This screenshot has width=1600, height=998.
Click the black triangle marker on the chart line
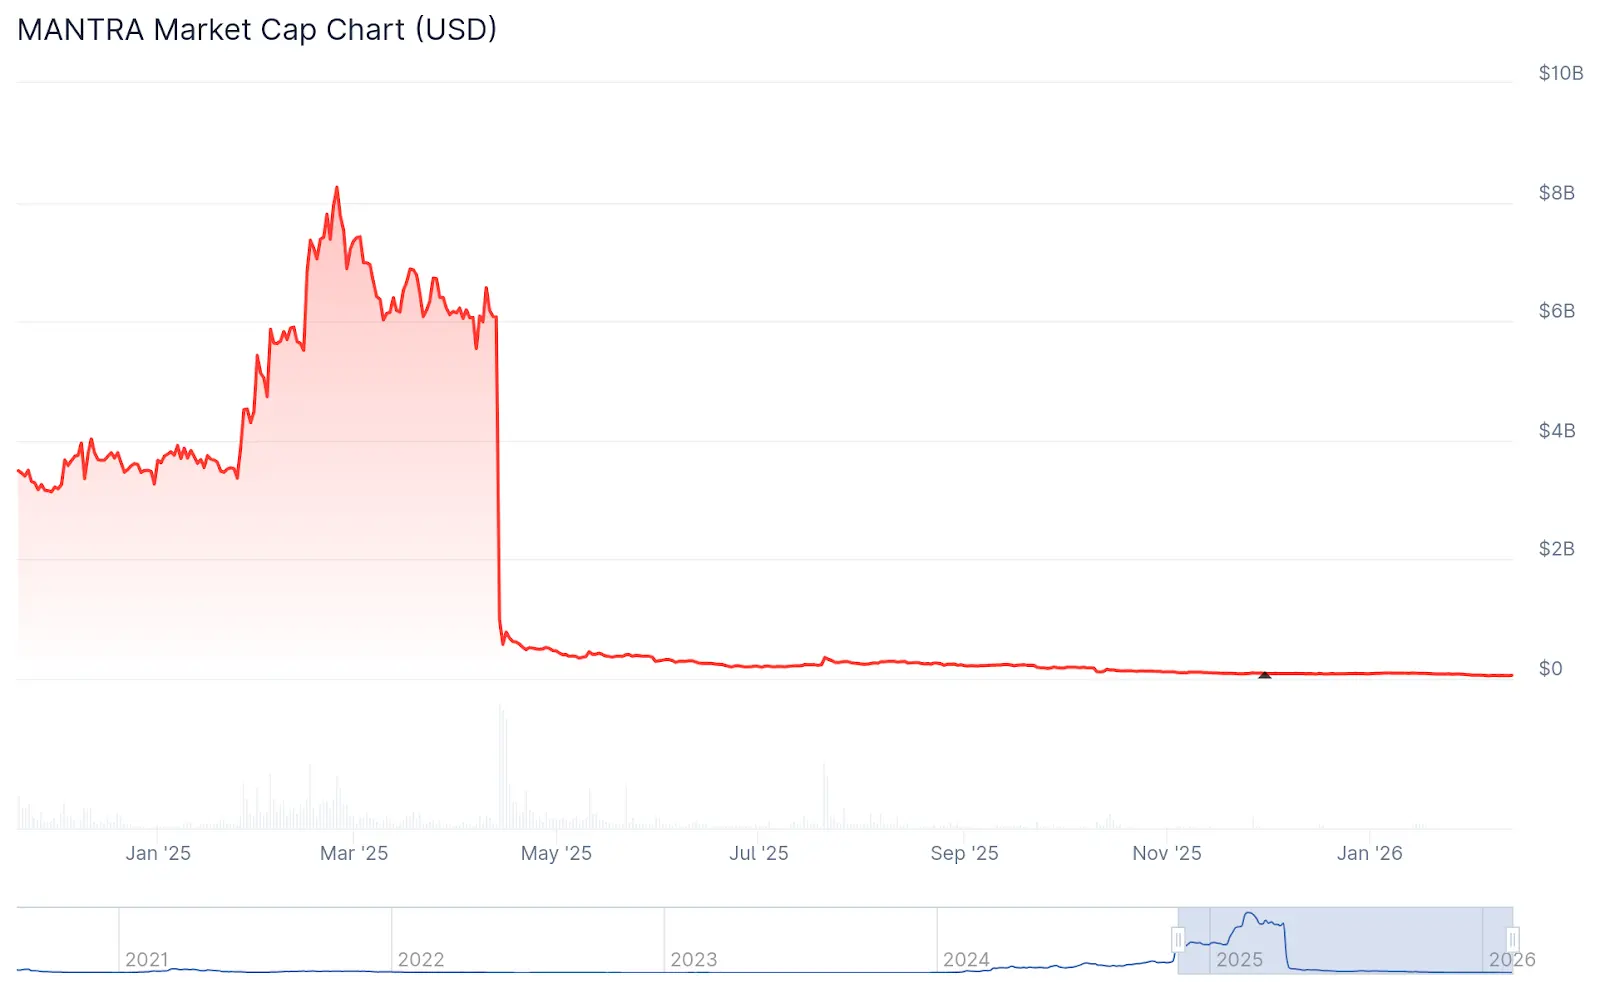point(1264,675)
